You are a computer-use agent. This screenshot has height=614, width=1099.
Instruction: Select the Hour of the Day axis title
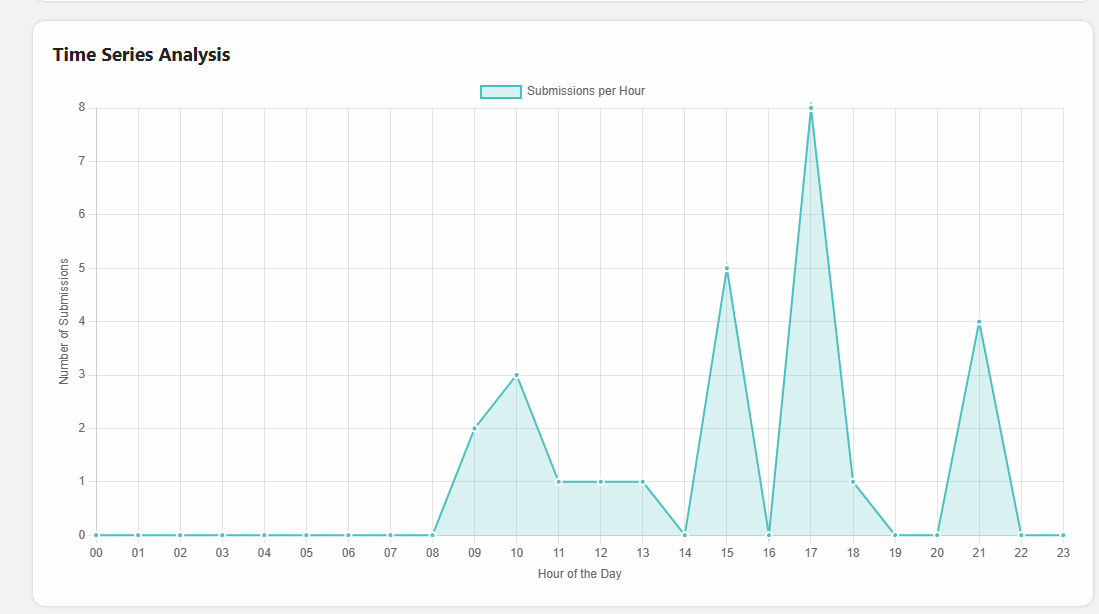tap(579, 573)
